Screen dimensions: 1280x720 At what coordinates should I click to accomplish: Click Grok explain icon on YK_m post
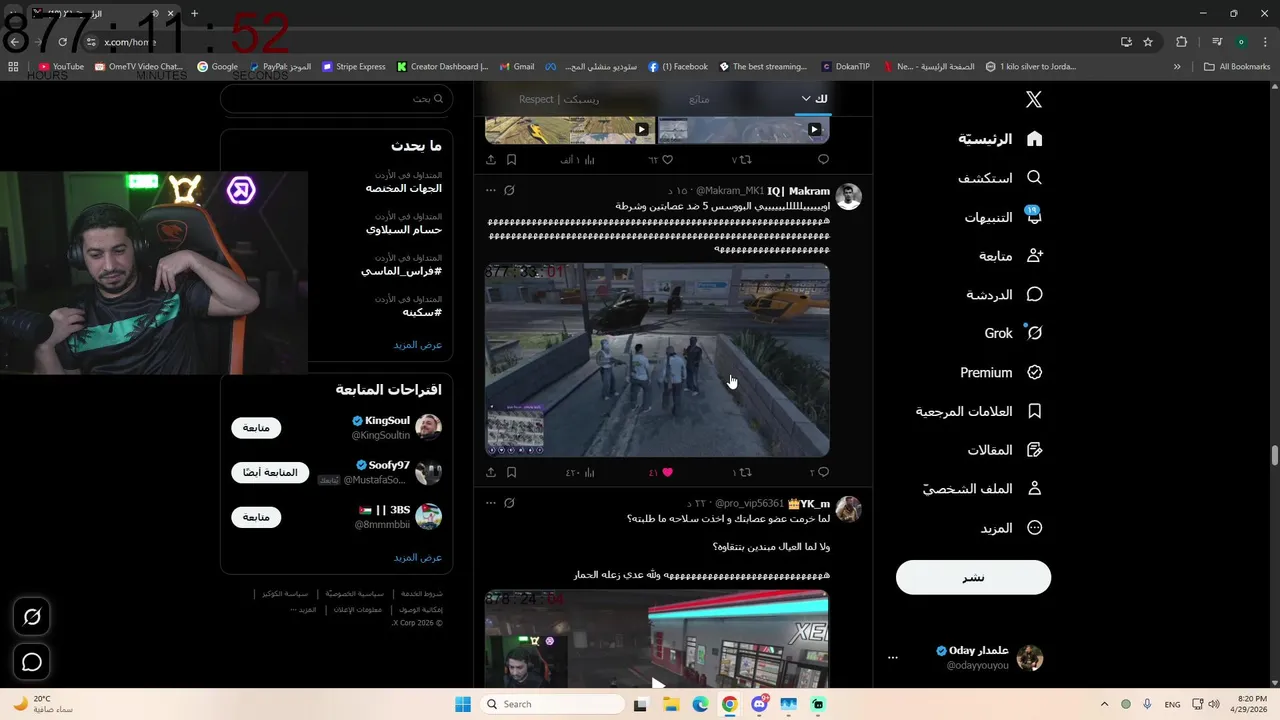(x=509, y=503)
